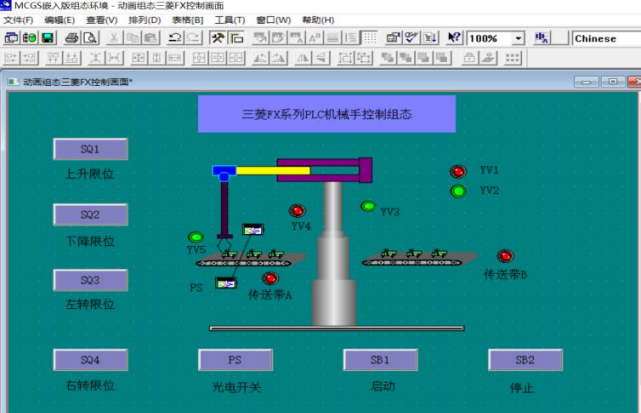
Task: Click the equal vertical spacing icon
Action: (x=96, y=58)
